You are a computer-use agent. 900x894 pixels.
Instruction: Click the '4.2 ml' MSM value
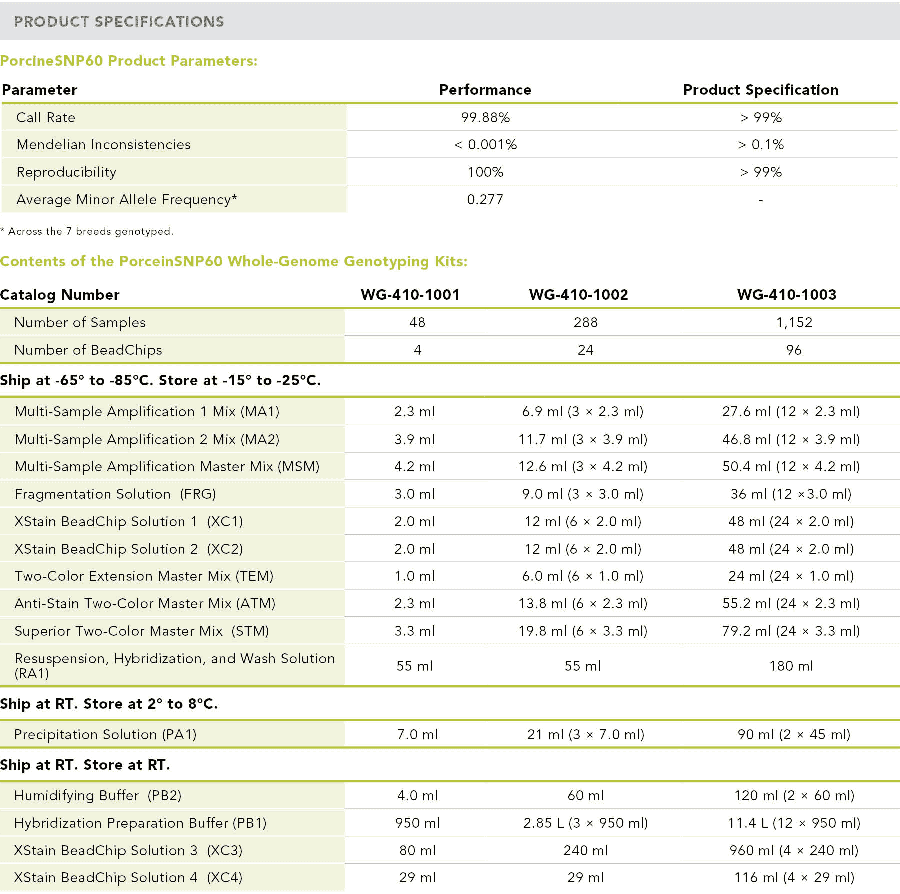[414, 466]
